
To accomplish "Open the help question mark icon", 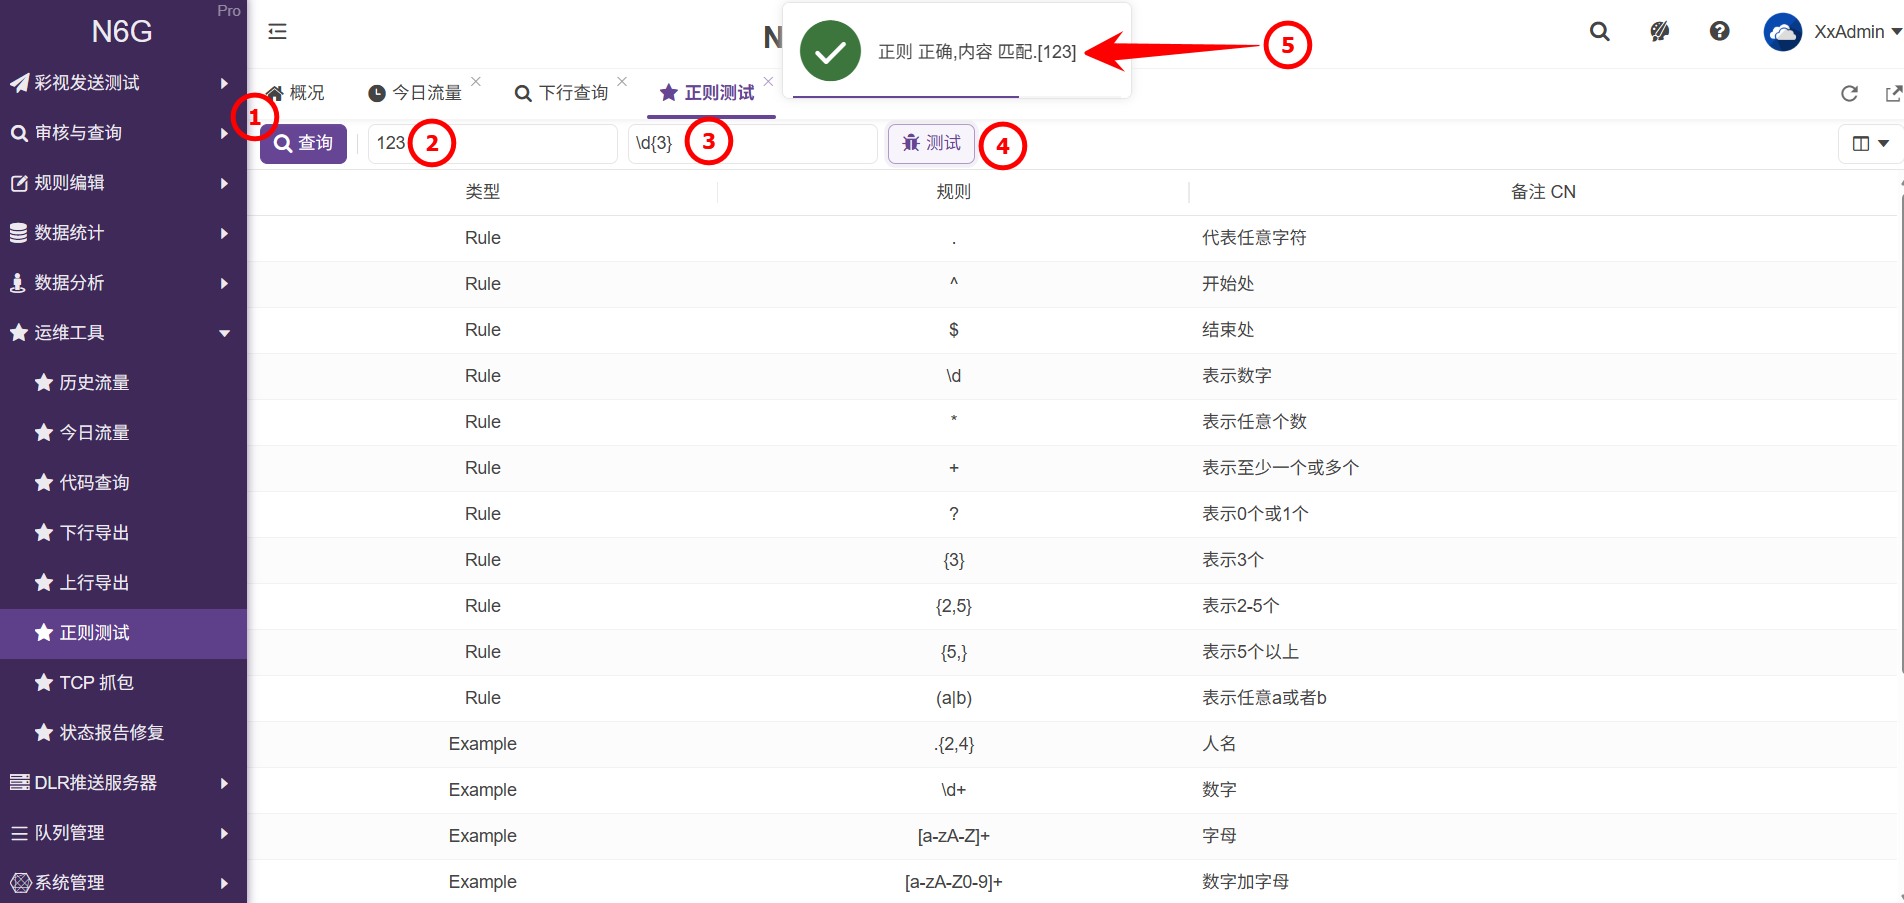I will pyautogui.click(x=1720, y=32).
